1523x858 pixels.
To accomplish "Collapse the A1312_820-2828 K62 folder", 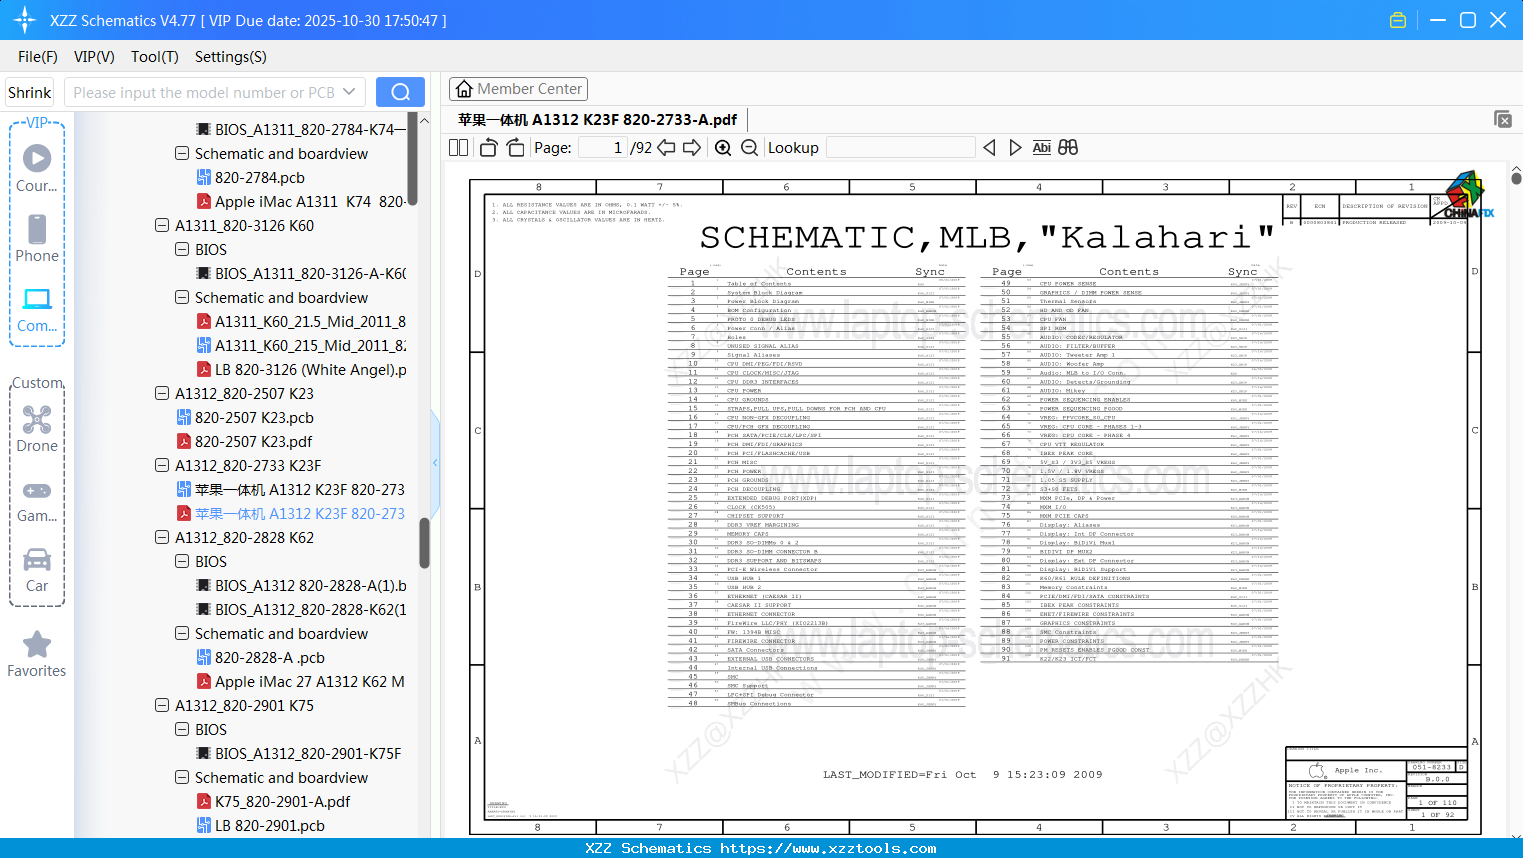I will (x=162, y=538).
